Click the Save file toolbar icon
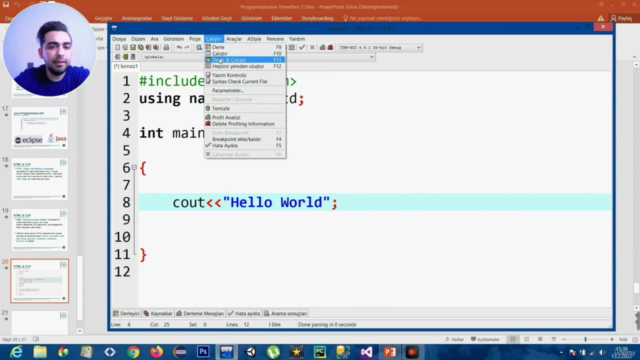 click(133, 47)
